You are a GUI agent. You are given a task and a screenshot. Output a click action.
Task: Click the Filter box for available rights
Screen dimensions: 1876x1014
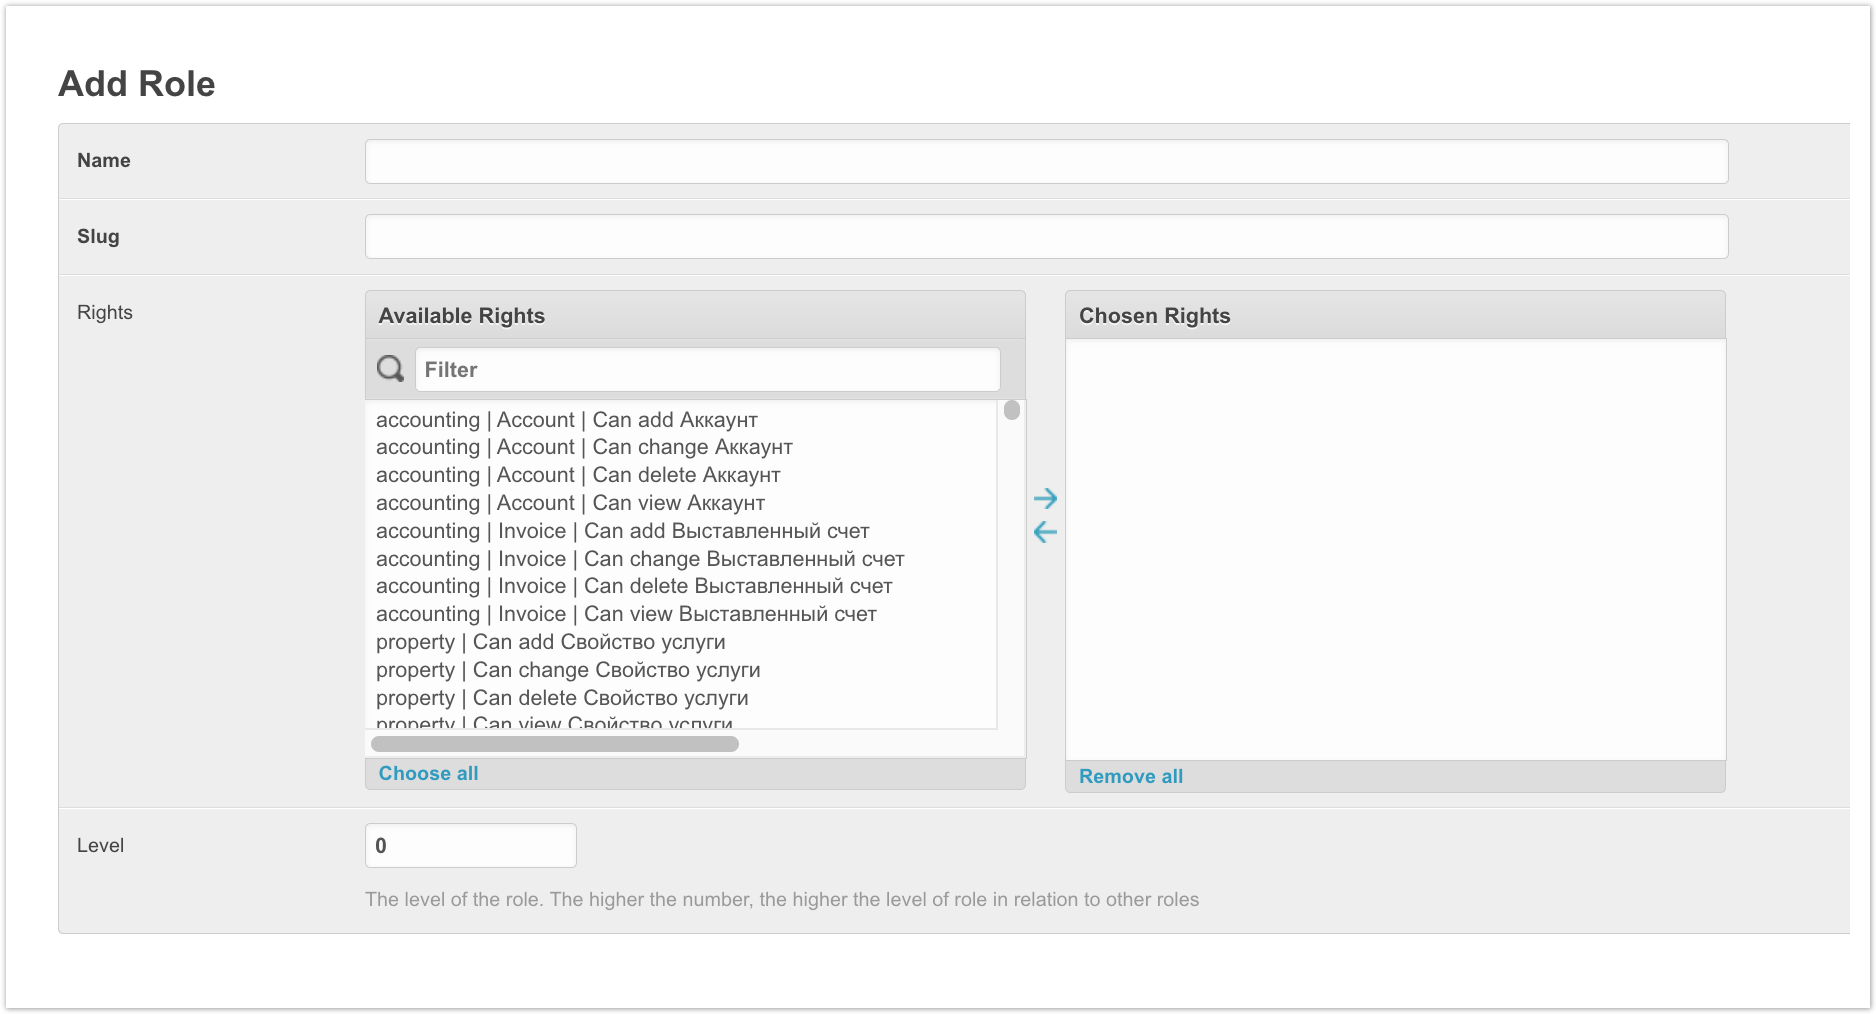pos(707,370)
